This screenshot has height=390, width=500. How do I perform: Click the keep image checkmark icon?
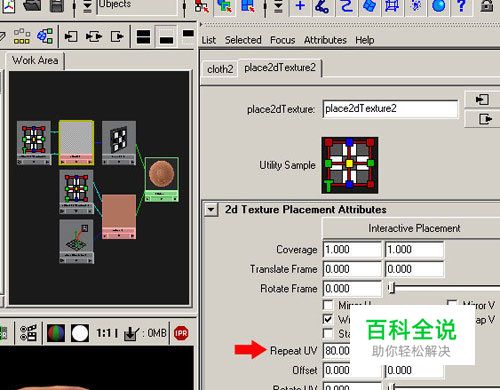click(131, 333)
